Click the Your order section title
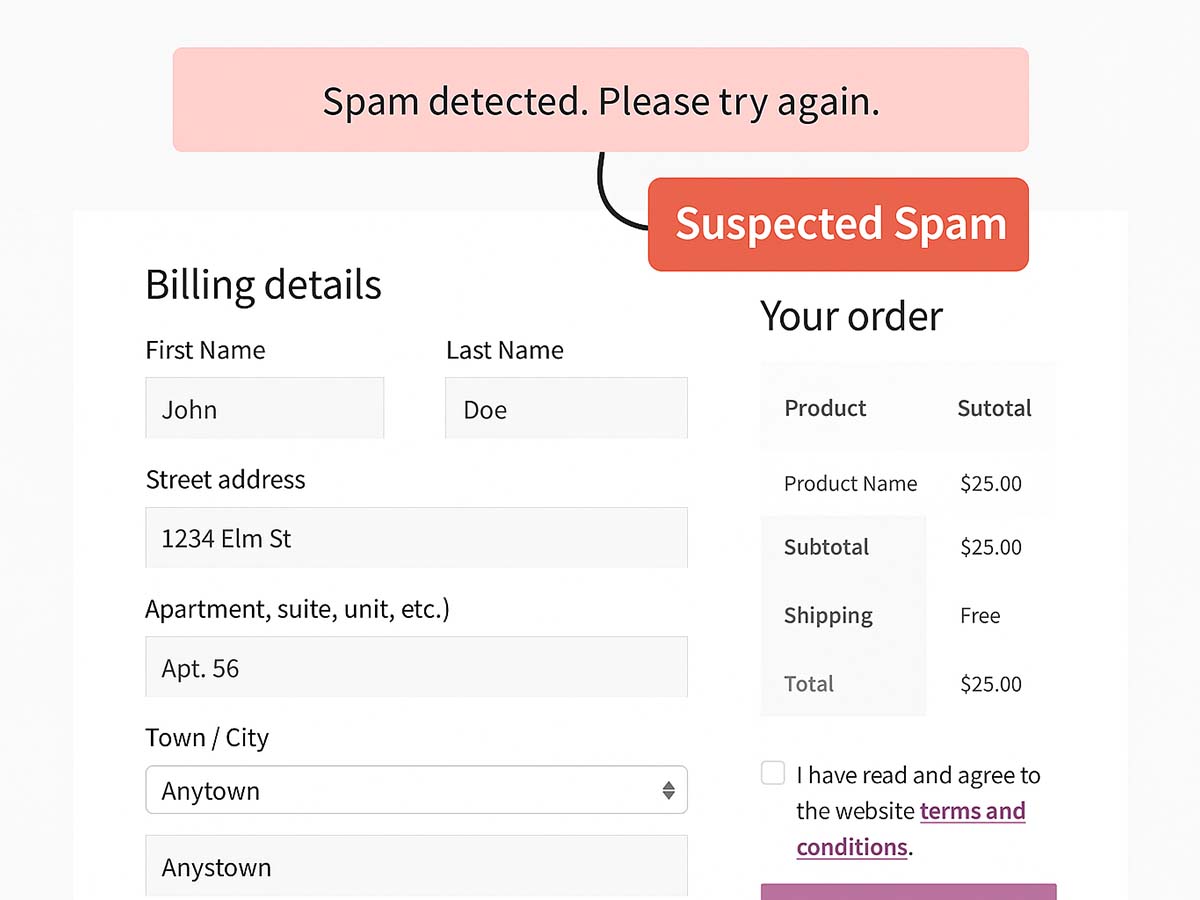1200x900 pixels. pyautogui.click(x=851, y=316)
